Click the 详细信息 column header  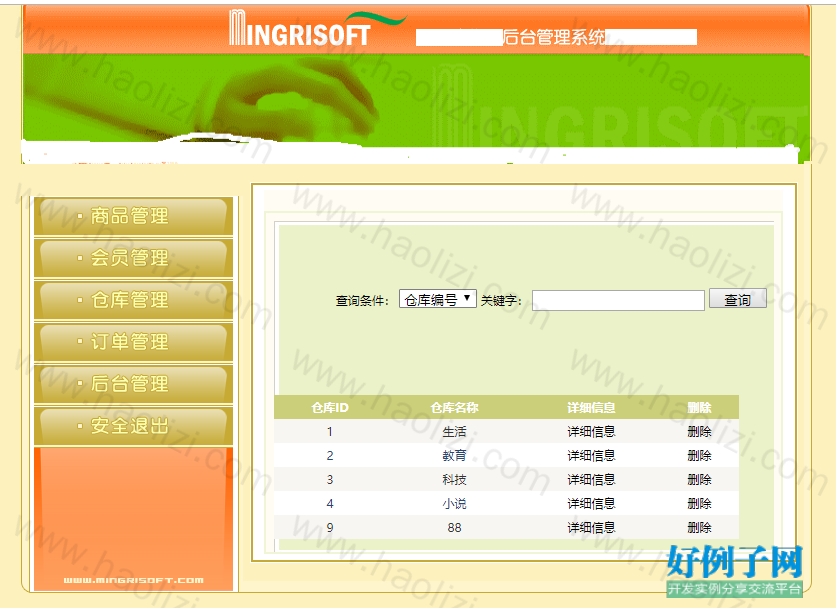[591, 408]
